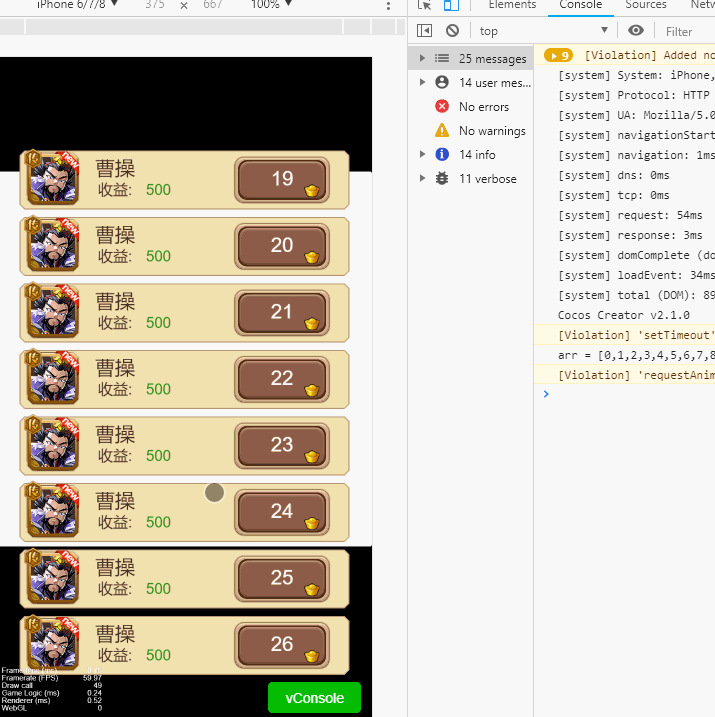Viewport: 715px width, 717px height.
Task: Click the 25 gold purchase button
Action: (282, 578)
